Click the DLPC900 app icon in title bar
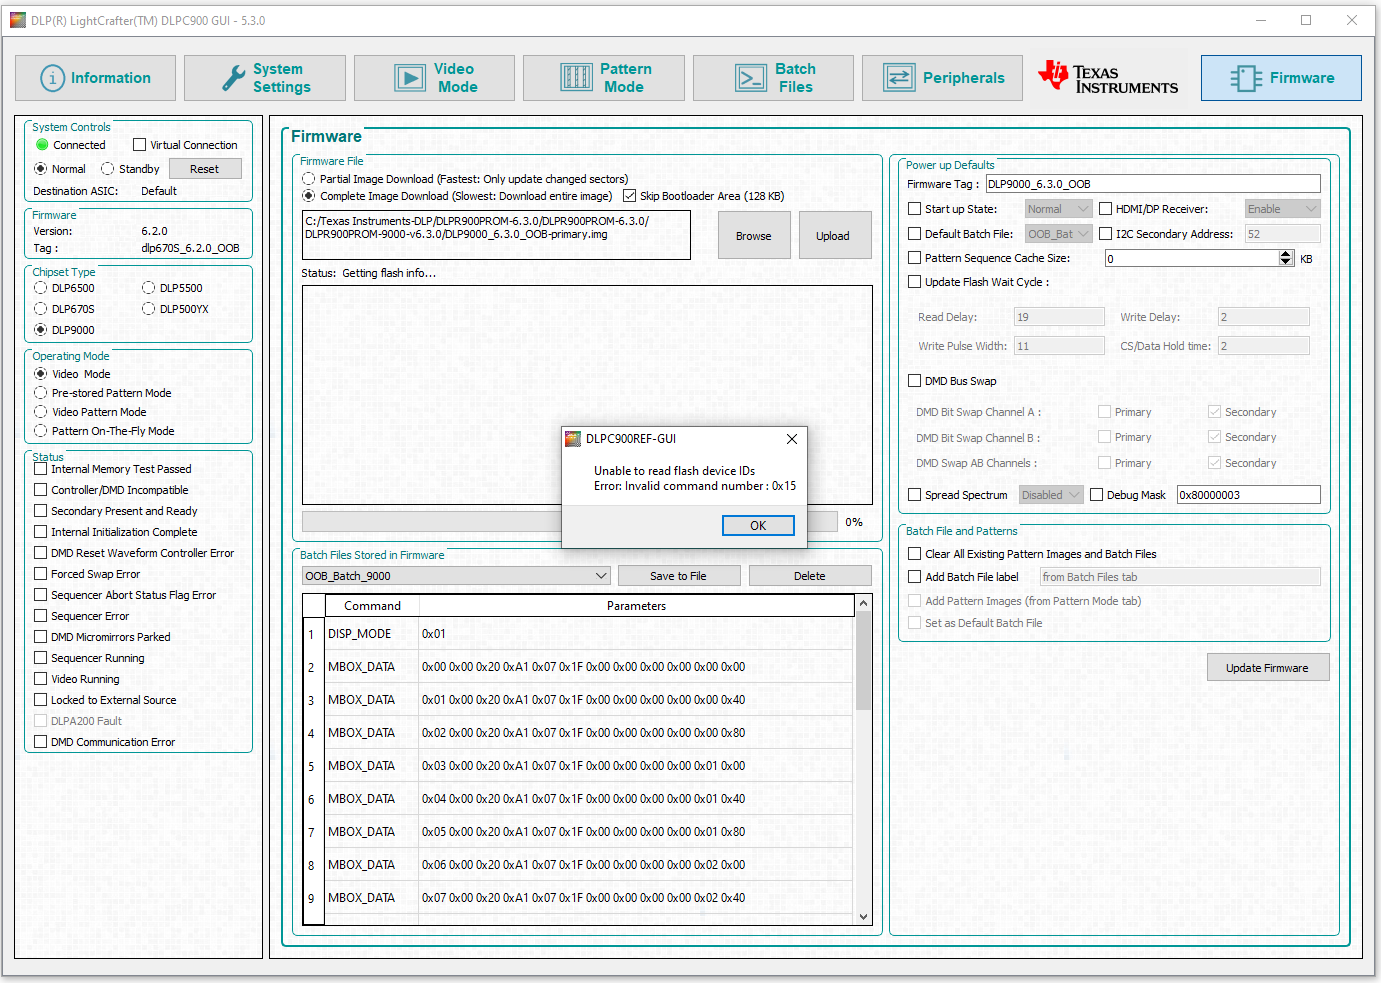 17,20
